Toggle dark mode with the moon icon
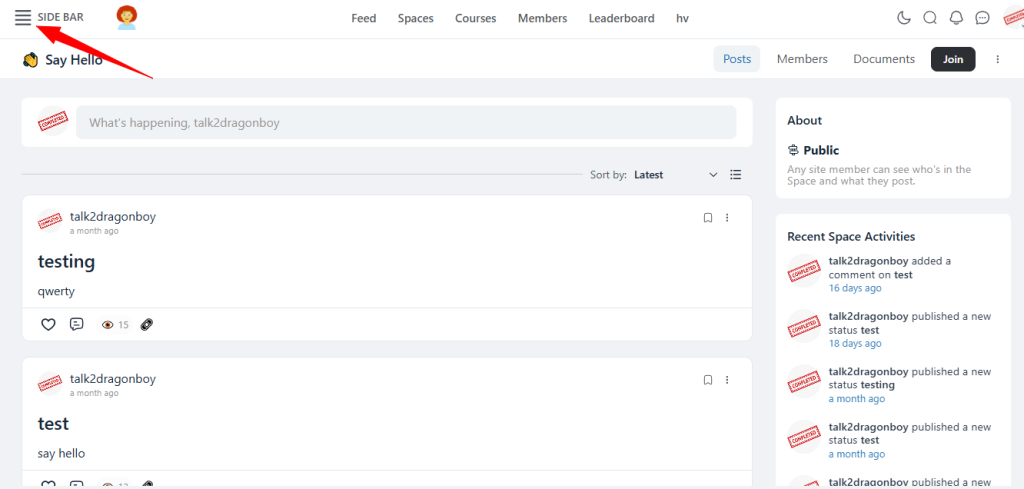 tap(904, 18)
